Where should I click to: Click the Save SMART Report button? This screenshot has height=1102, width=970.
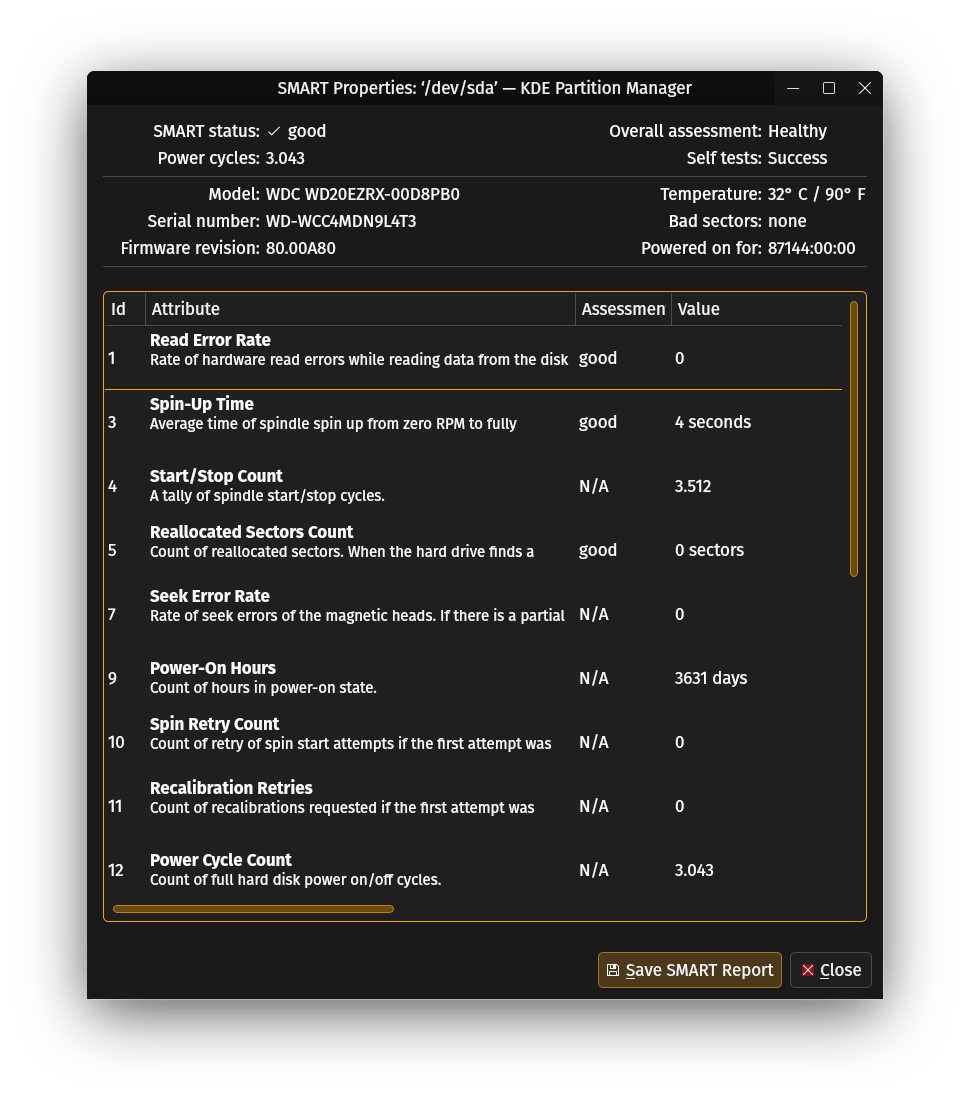click(690, 970)
